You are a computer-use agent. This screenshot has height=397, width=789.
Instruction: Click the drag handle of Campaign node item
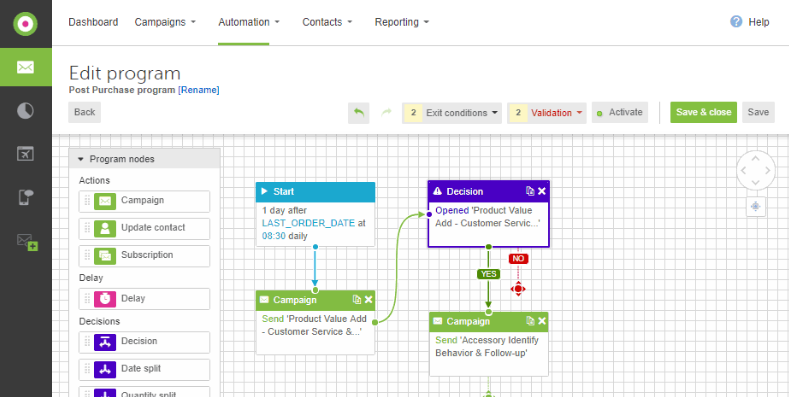(87, 201)
